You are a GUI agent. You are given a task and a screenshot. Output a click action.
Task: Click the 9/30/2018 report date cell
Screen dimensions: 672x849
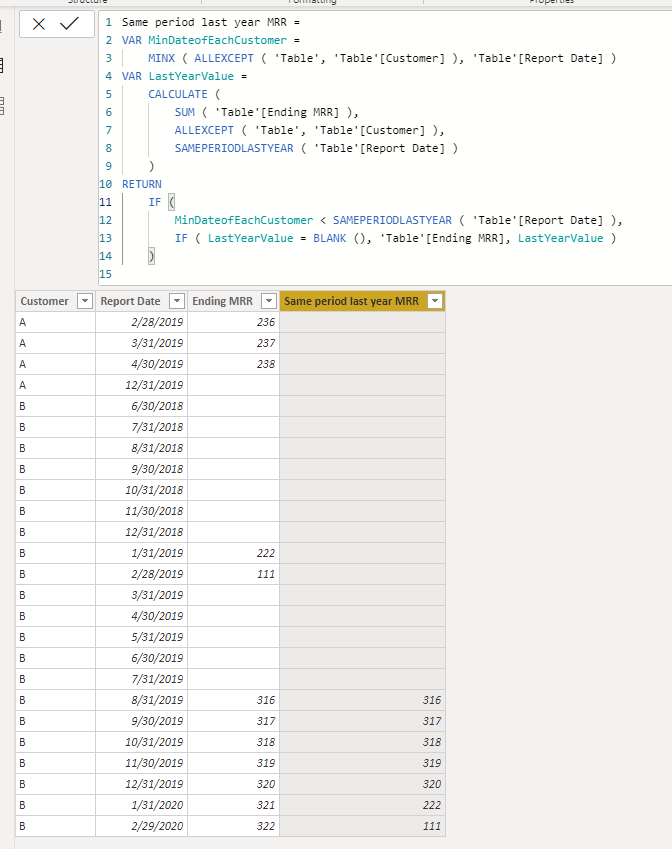click(x=141, y=469)
